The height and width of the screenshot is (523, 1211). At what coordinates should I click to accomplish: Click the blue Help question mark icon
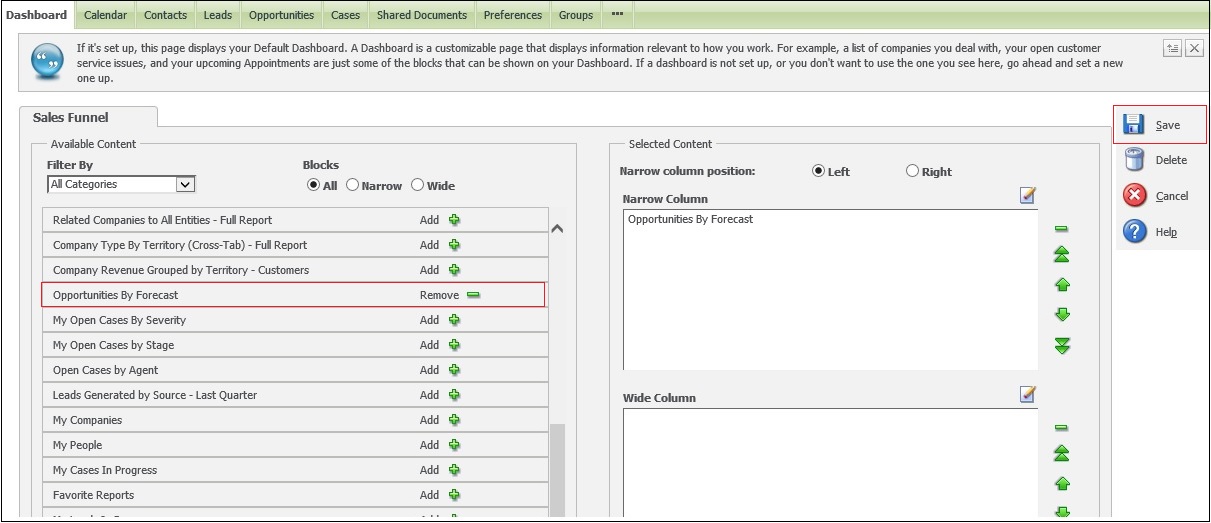[1134, 232]
